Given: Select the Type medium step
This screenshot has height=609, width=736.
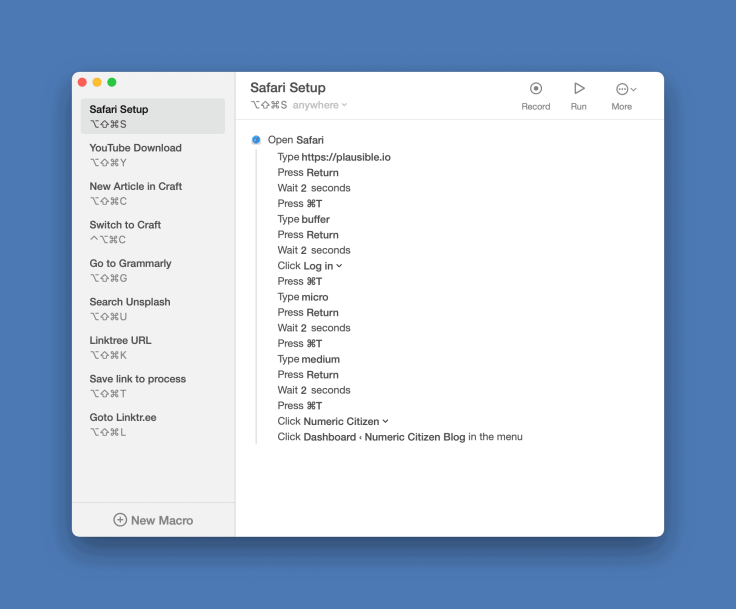Looking at the screenshot, I should coord(308,359).
